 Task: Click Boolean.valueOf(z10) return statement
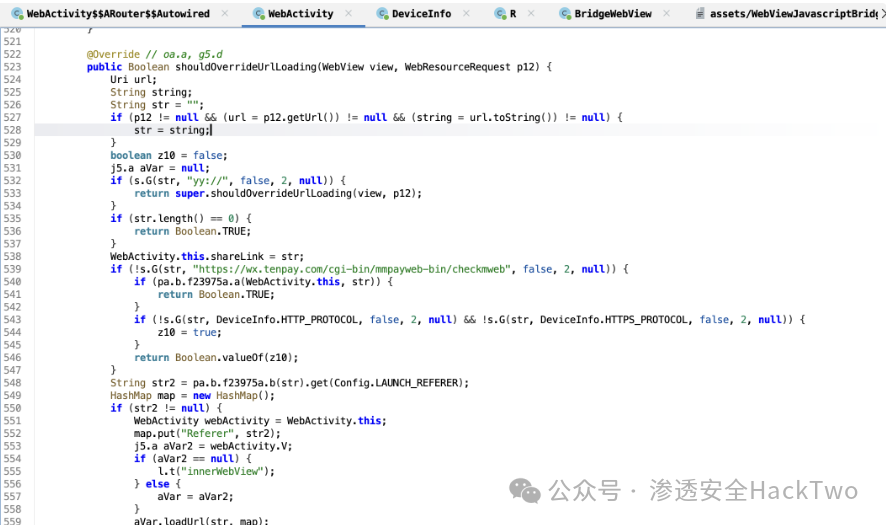216,357
